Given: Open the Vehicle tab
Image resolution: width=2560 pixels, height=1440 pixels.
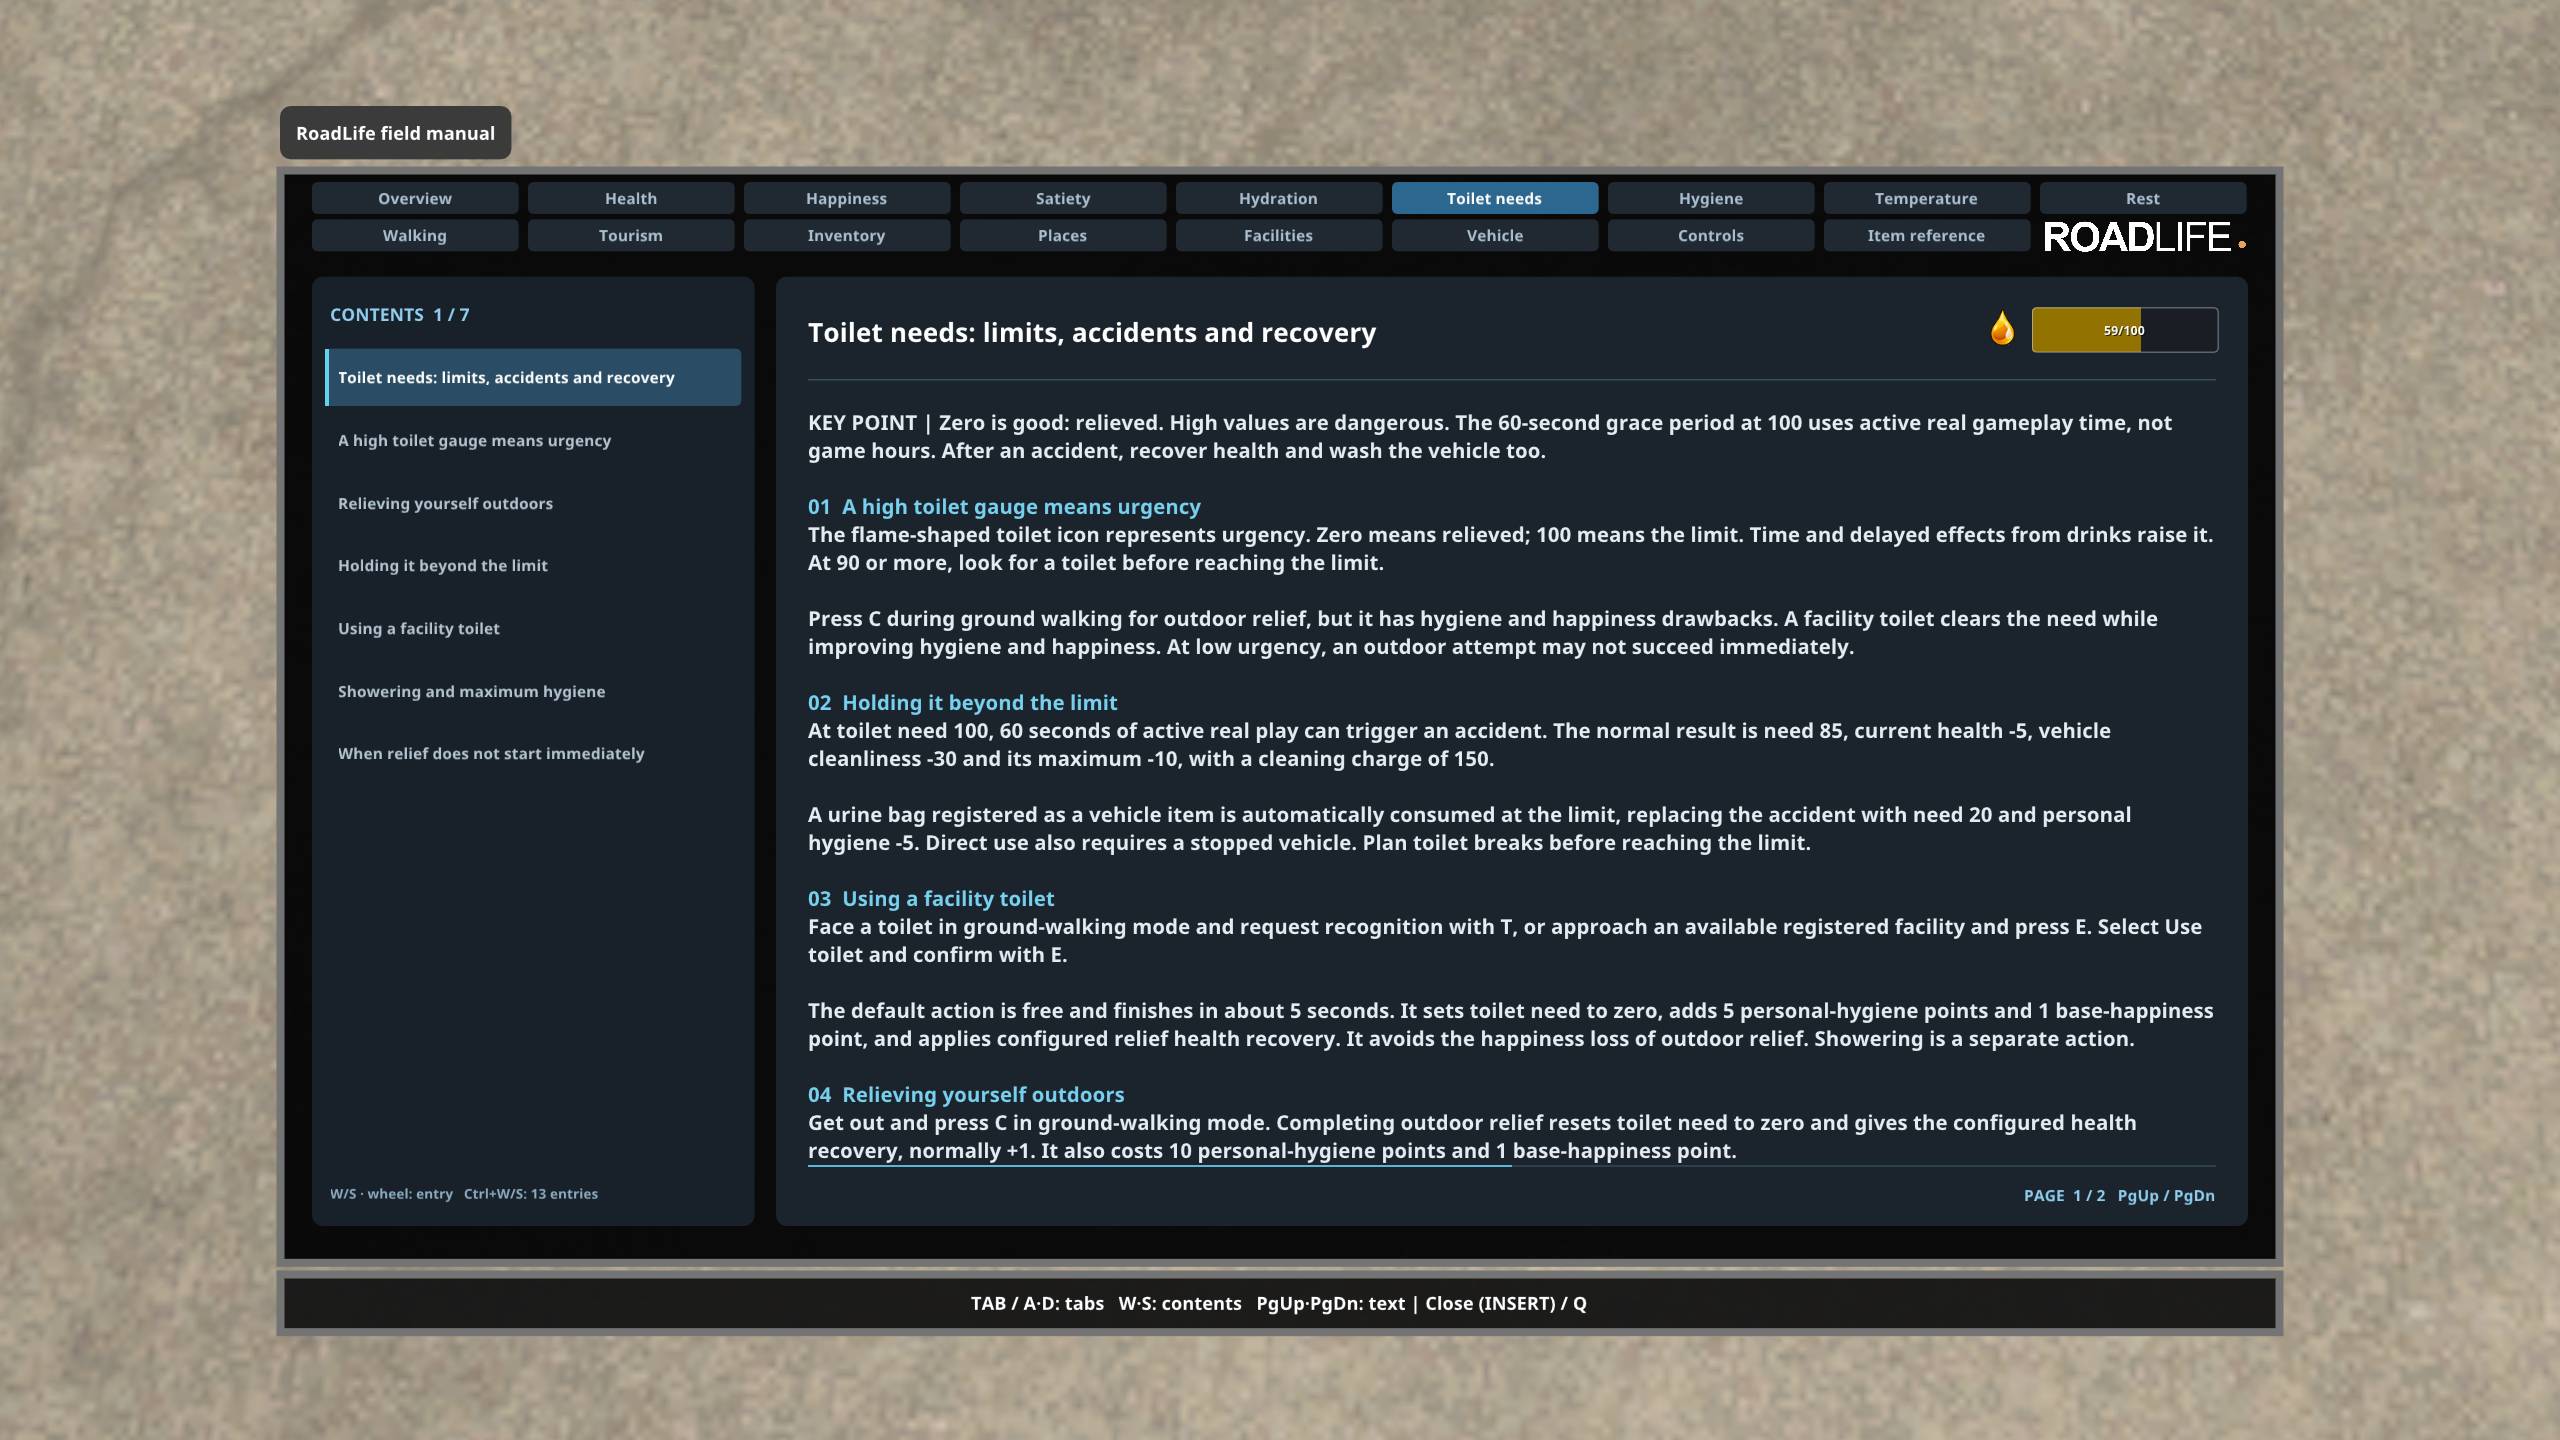Looking at the screenshot, I should (x=1495, y=235).
